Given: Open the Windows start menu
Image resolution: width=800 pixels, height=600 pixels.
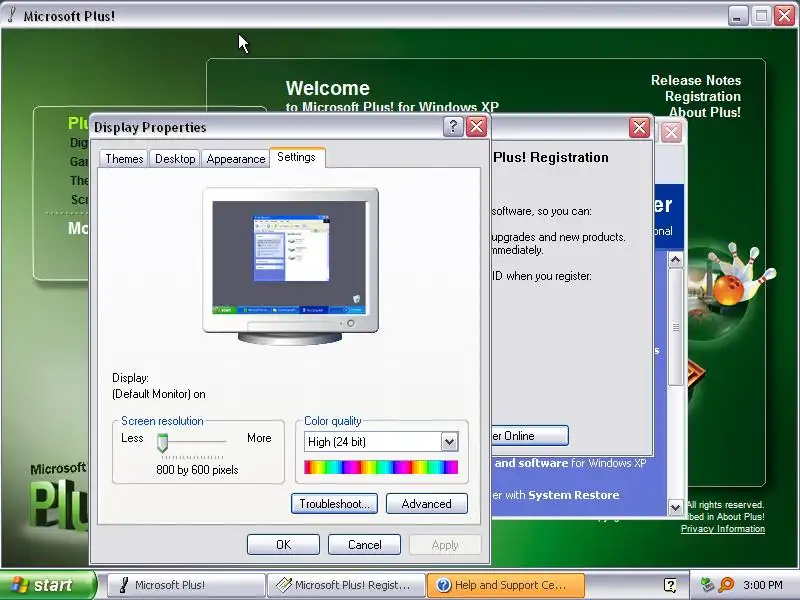Looking at the screenshot, I should pos(48,585).
